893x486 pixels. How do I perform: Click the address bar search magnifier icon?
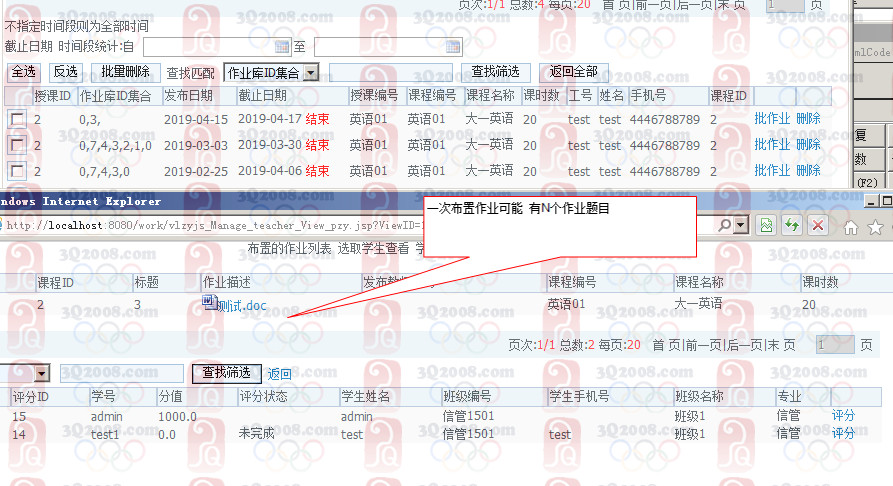pos(724,226)
